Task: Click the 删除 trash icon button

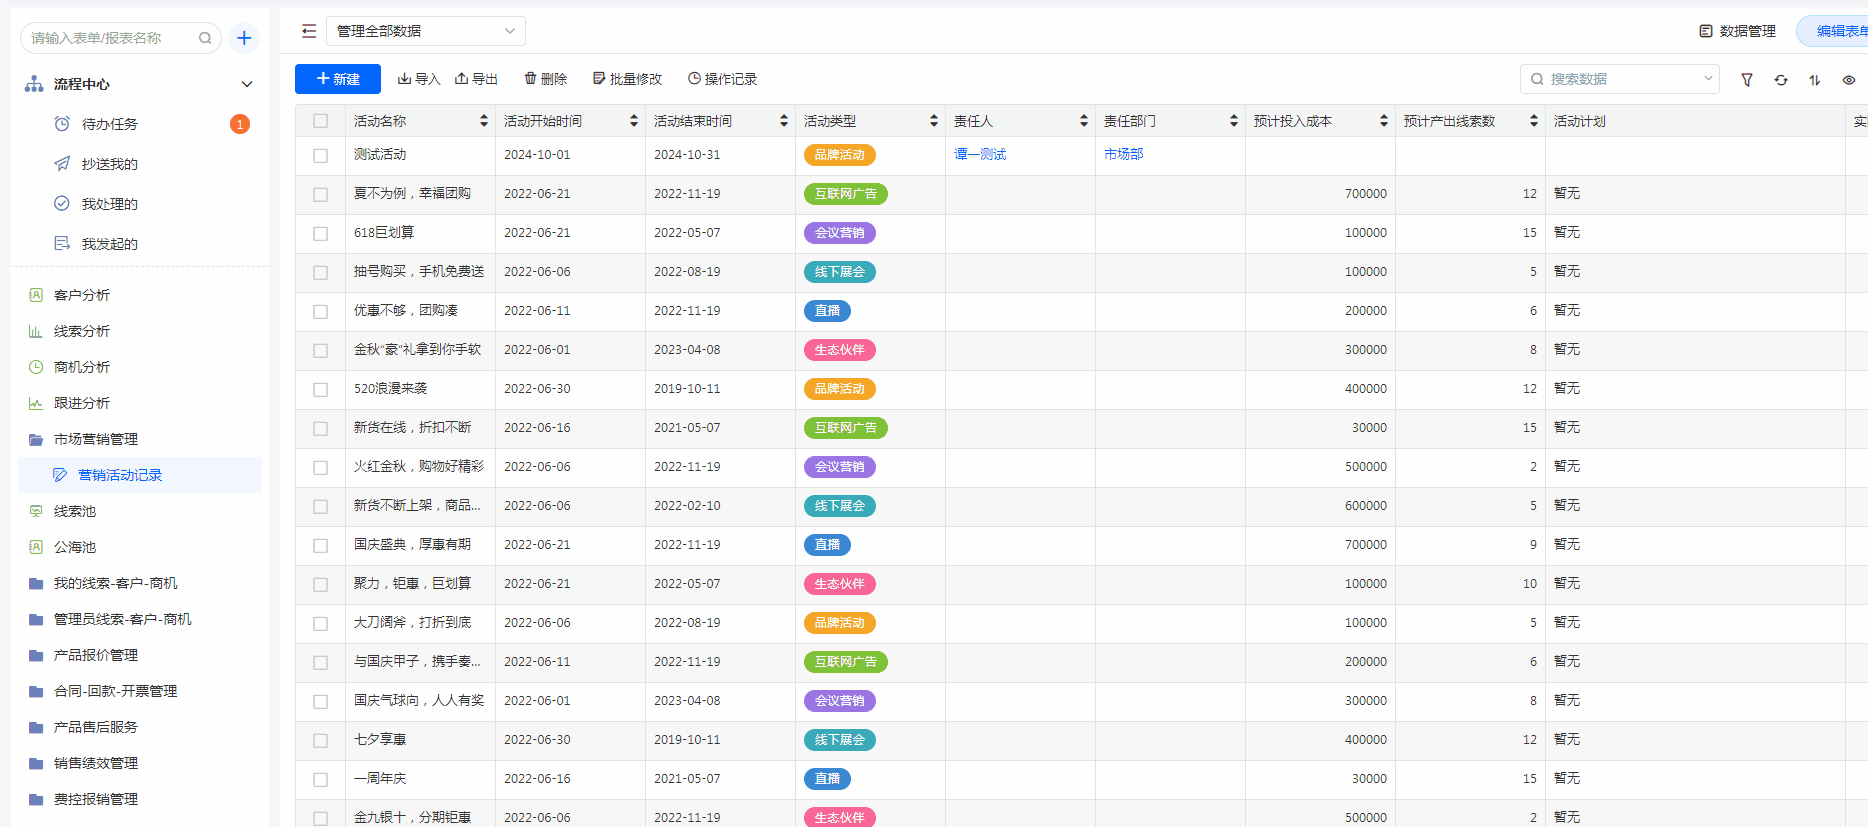Action: (546, 79)
